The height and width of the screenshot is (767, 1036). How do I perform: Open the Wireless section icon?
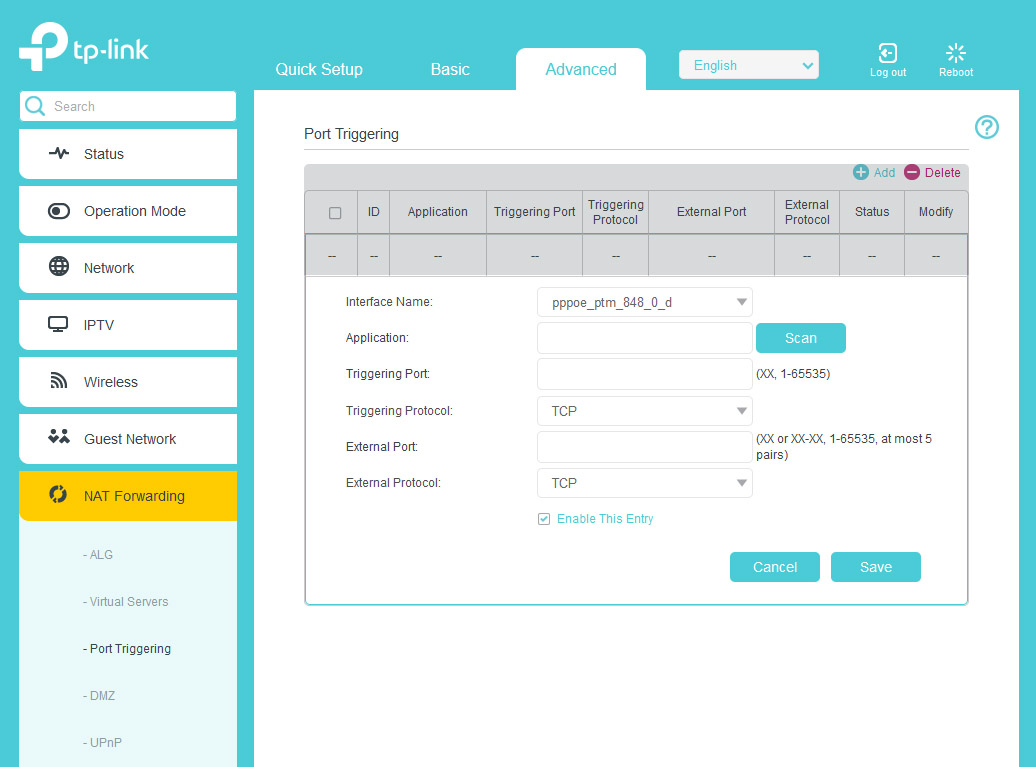tap(59, 382)
